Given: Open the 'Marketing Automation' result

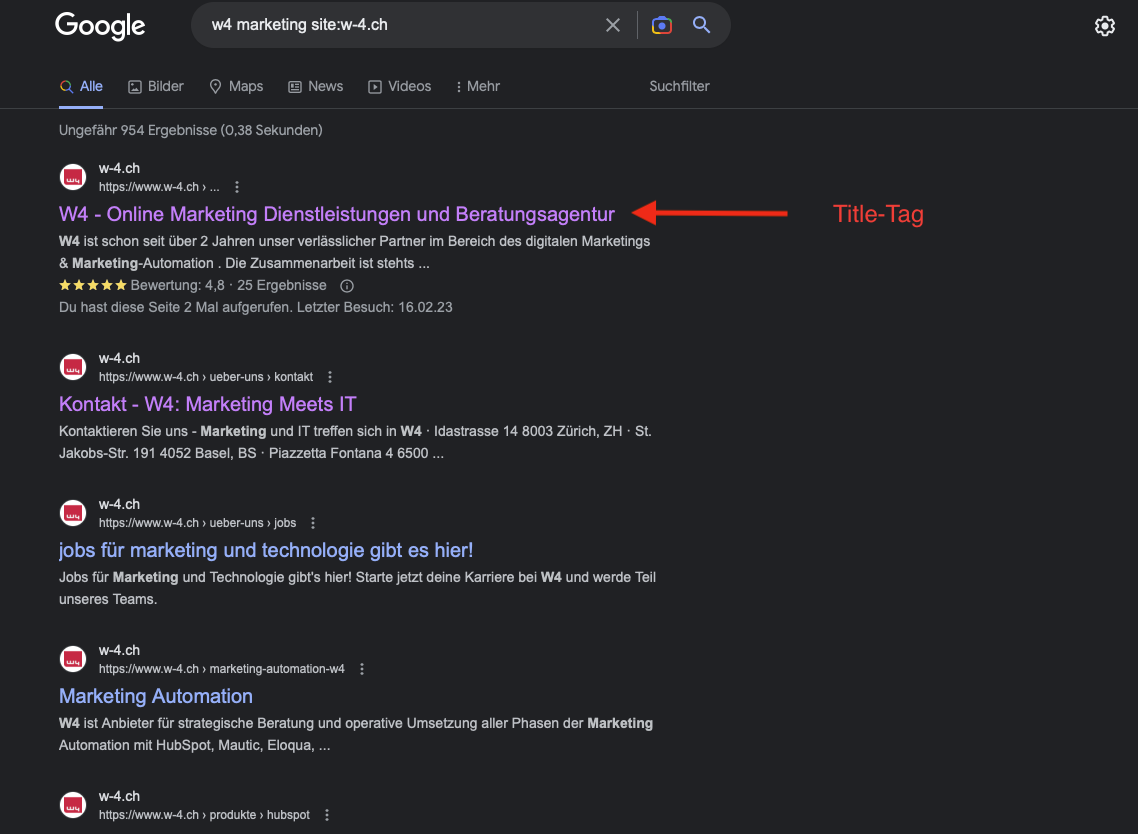Looking at the screenshot, I should pos(156,696).
